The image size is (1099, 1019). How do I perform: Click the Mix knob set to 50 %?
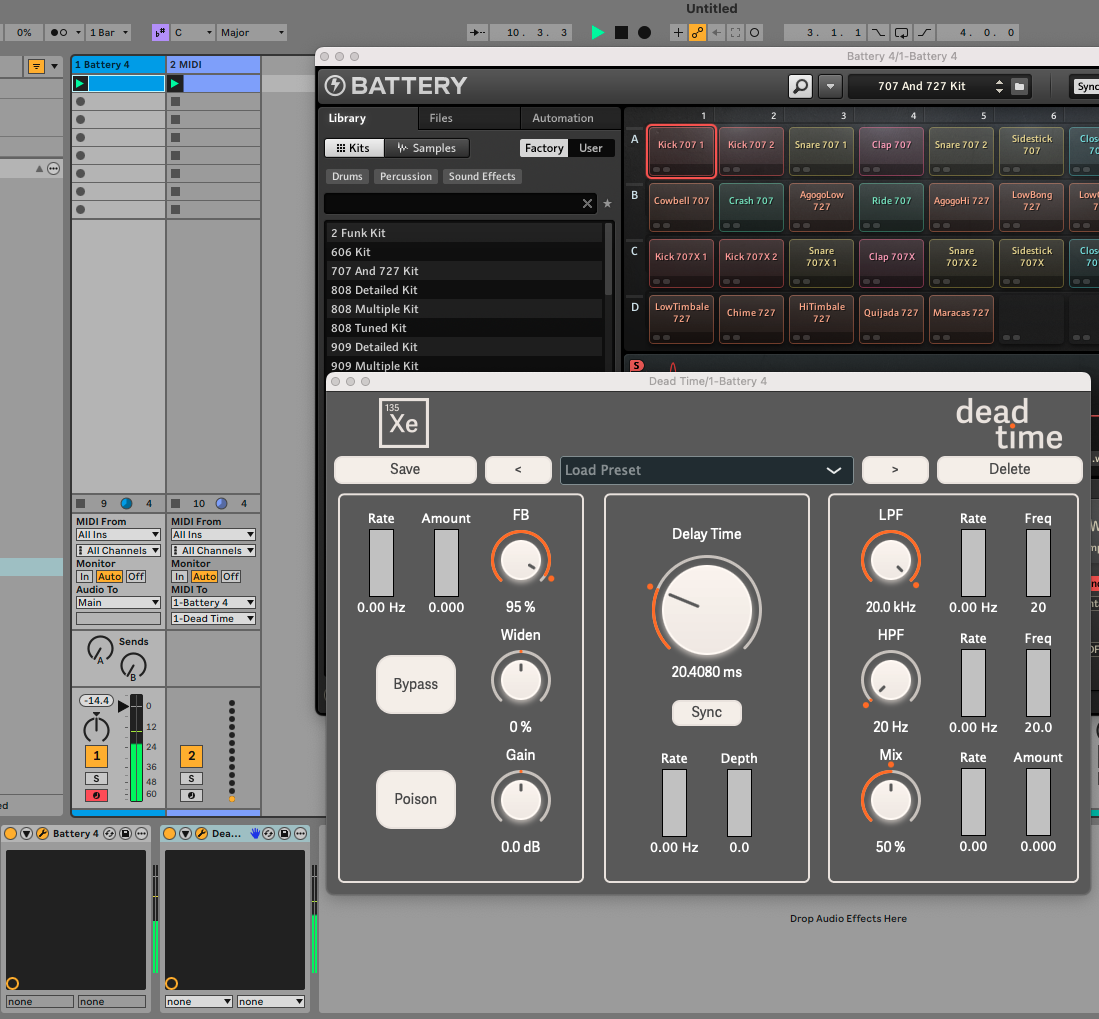click(x=890, y=800)
